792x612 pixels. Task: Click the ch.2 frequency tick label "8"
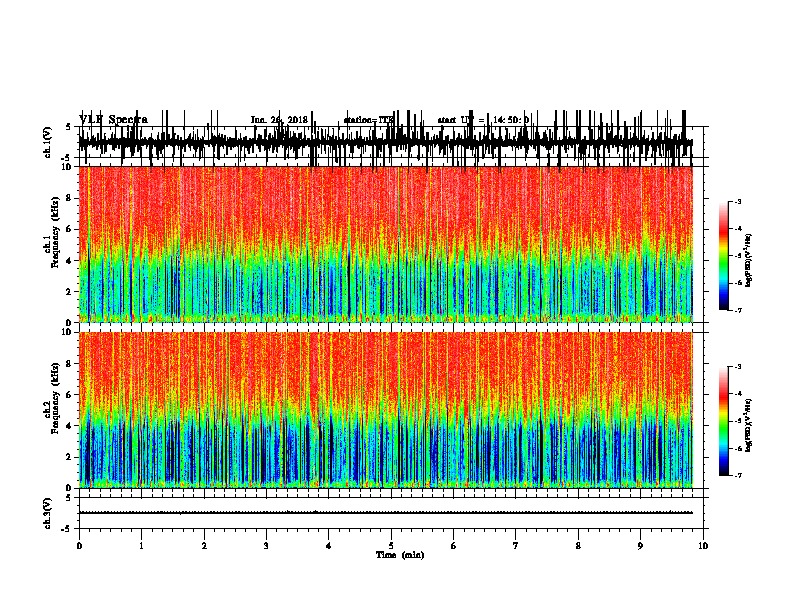[x=69, y=364]
